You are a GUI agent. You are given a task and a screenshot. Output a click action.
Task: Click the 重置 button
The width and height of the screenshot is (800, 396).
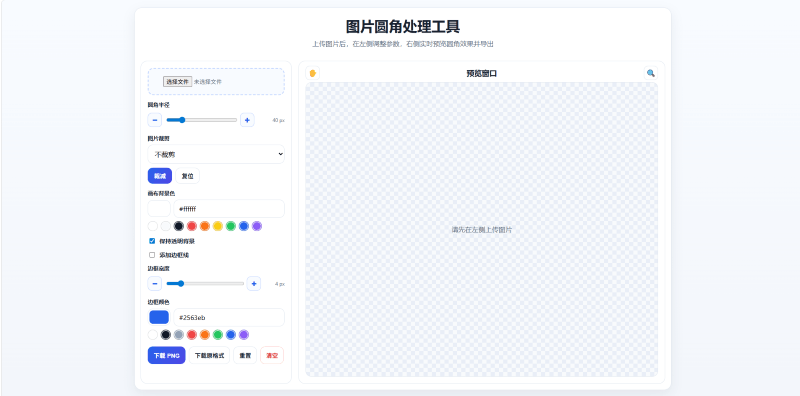pyautogui.click(x=245, y=356)
